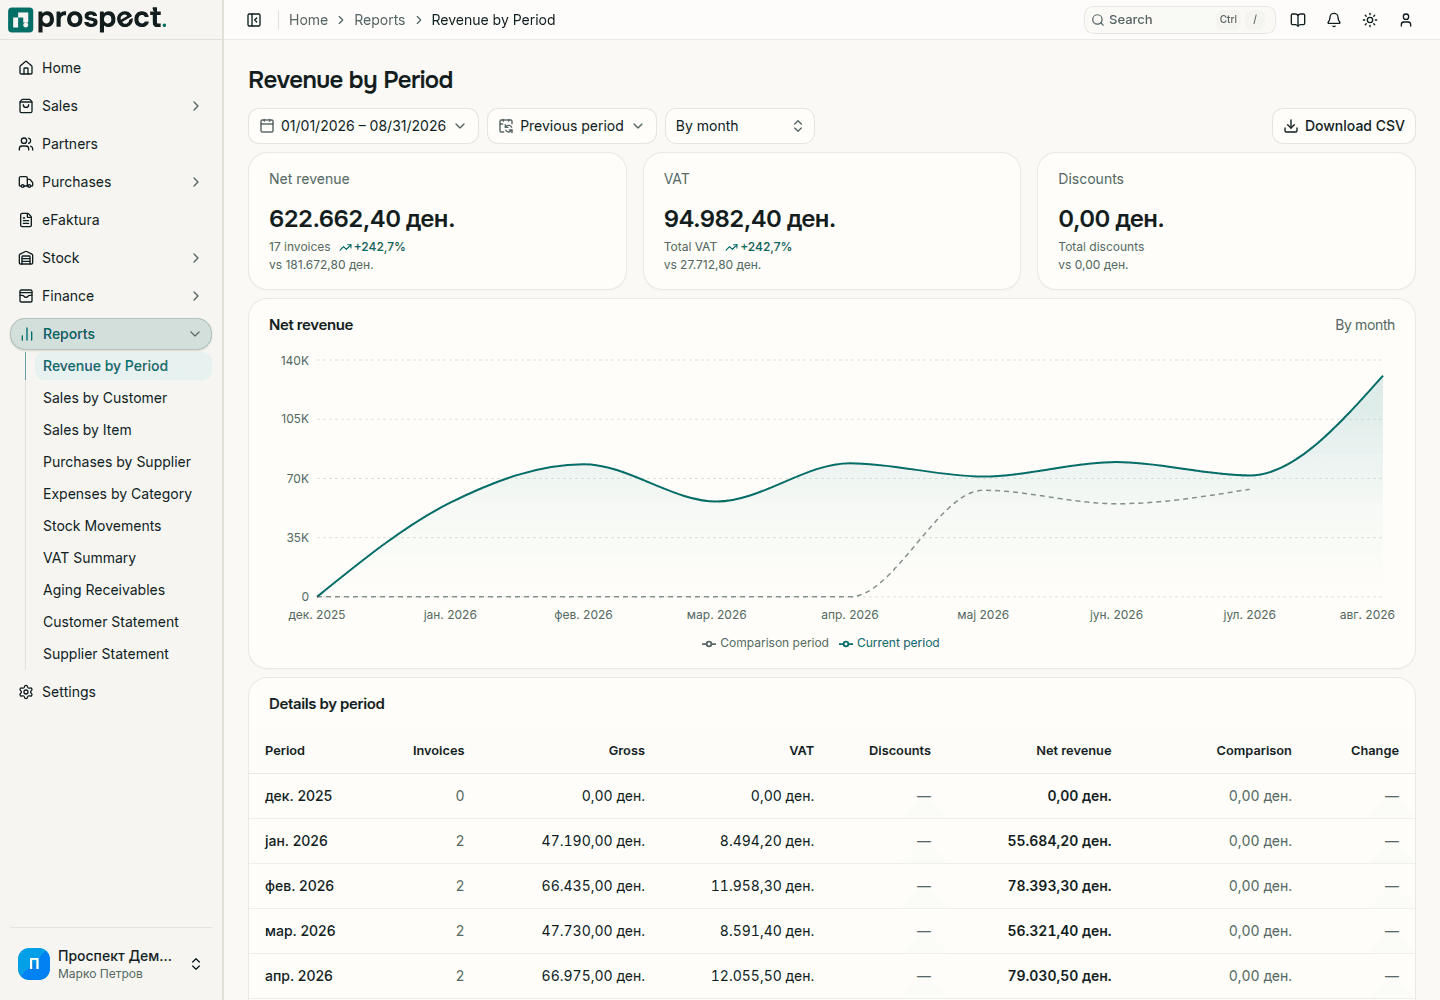Open the documentation book icon

(x=1298, y=20)
